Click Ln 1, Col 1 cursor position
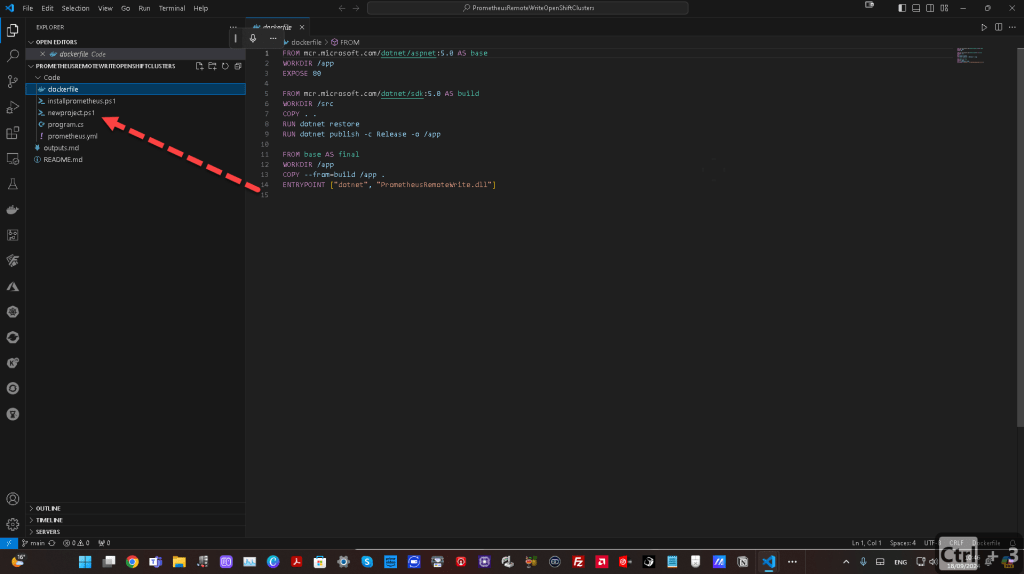 pyautogui.click(x=866, y=543)
